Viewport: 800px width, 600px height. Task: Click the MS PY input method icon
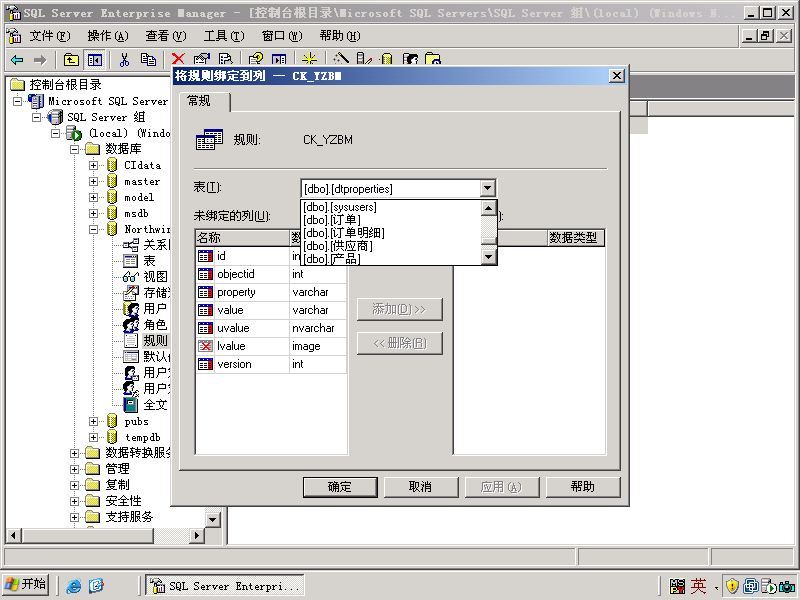pos(677,586)
